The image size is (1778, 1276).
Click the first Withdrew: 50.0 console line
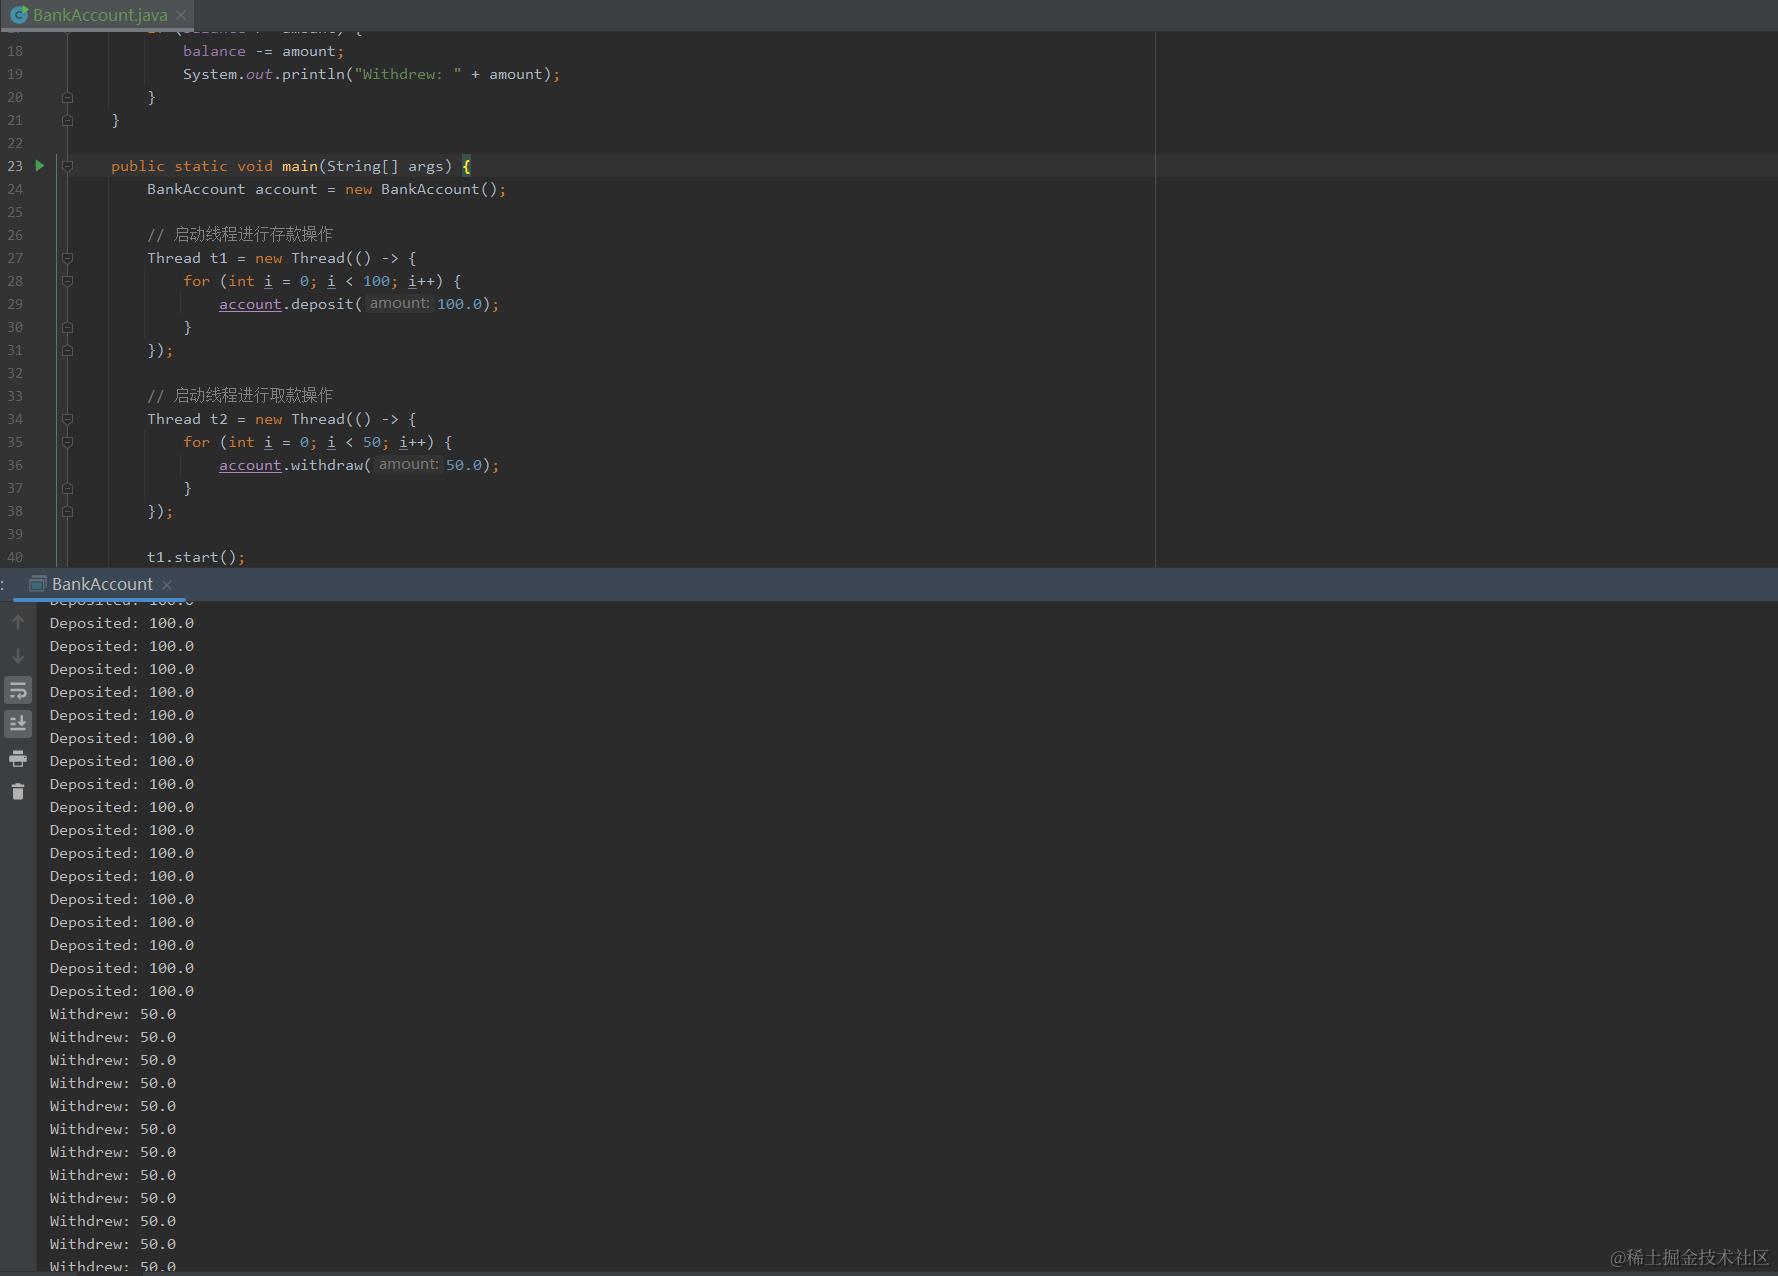click(113, 1014)
